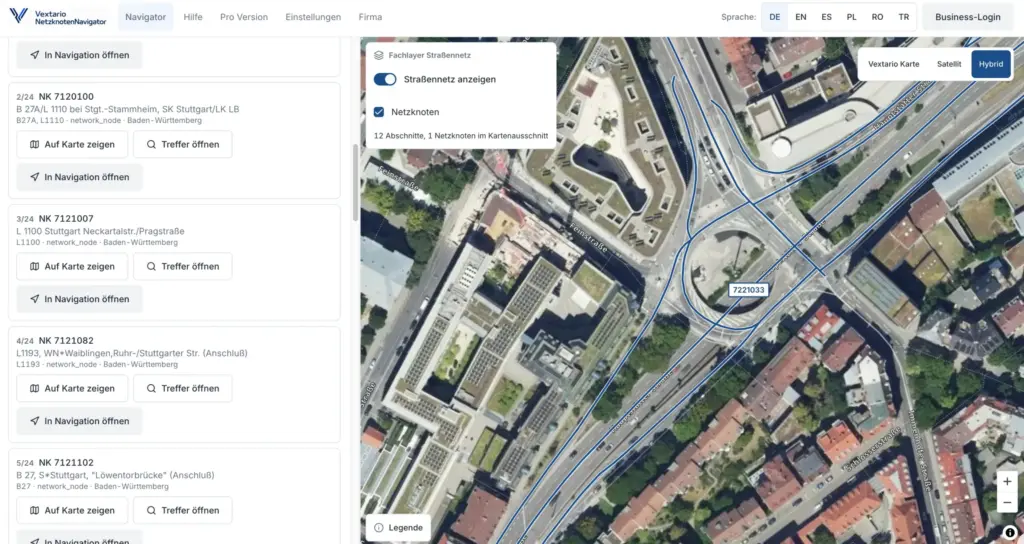Select ES language
1024x544 pixels.
click(826, 17)
